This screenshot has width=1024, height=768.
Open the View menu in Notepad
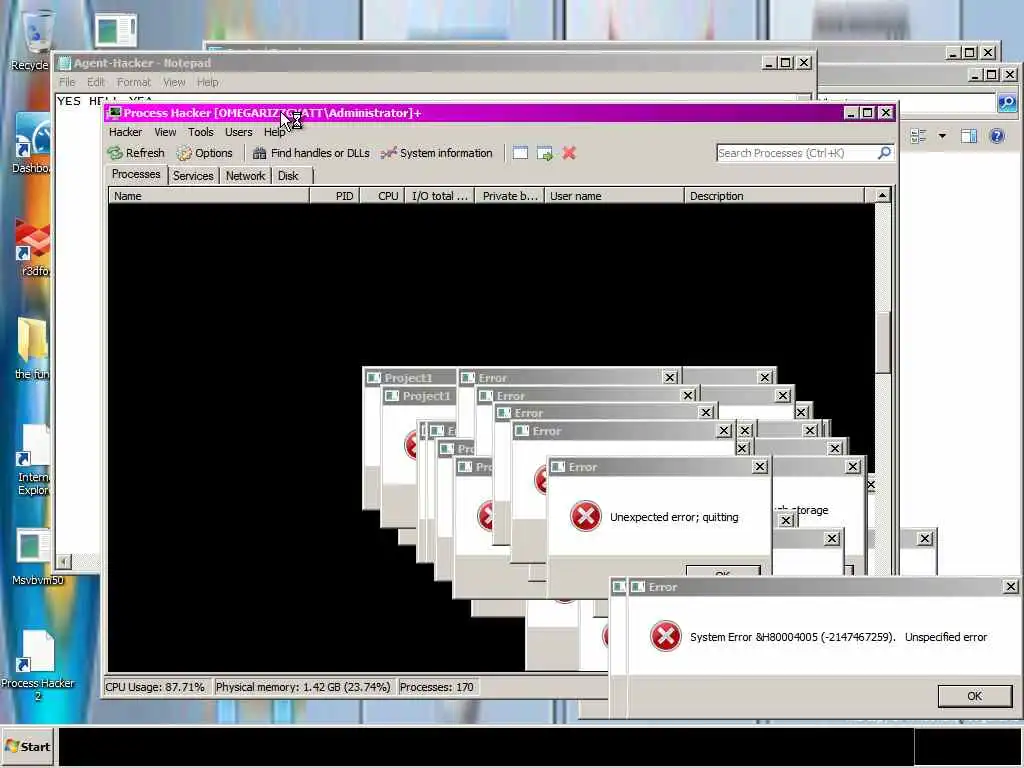point(174,82)
